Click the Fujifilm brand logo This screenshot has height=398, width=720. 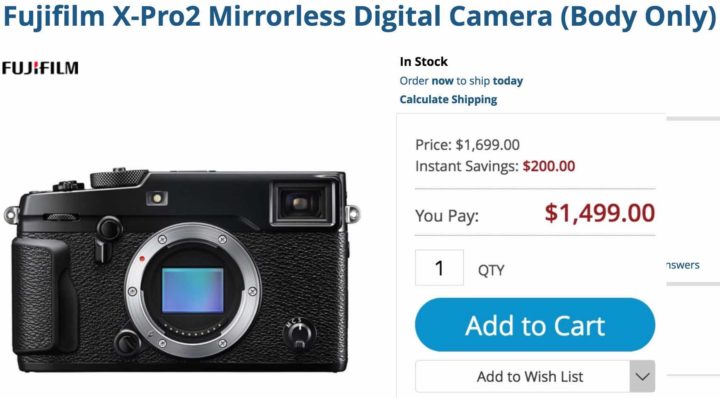coord(40,68)
